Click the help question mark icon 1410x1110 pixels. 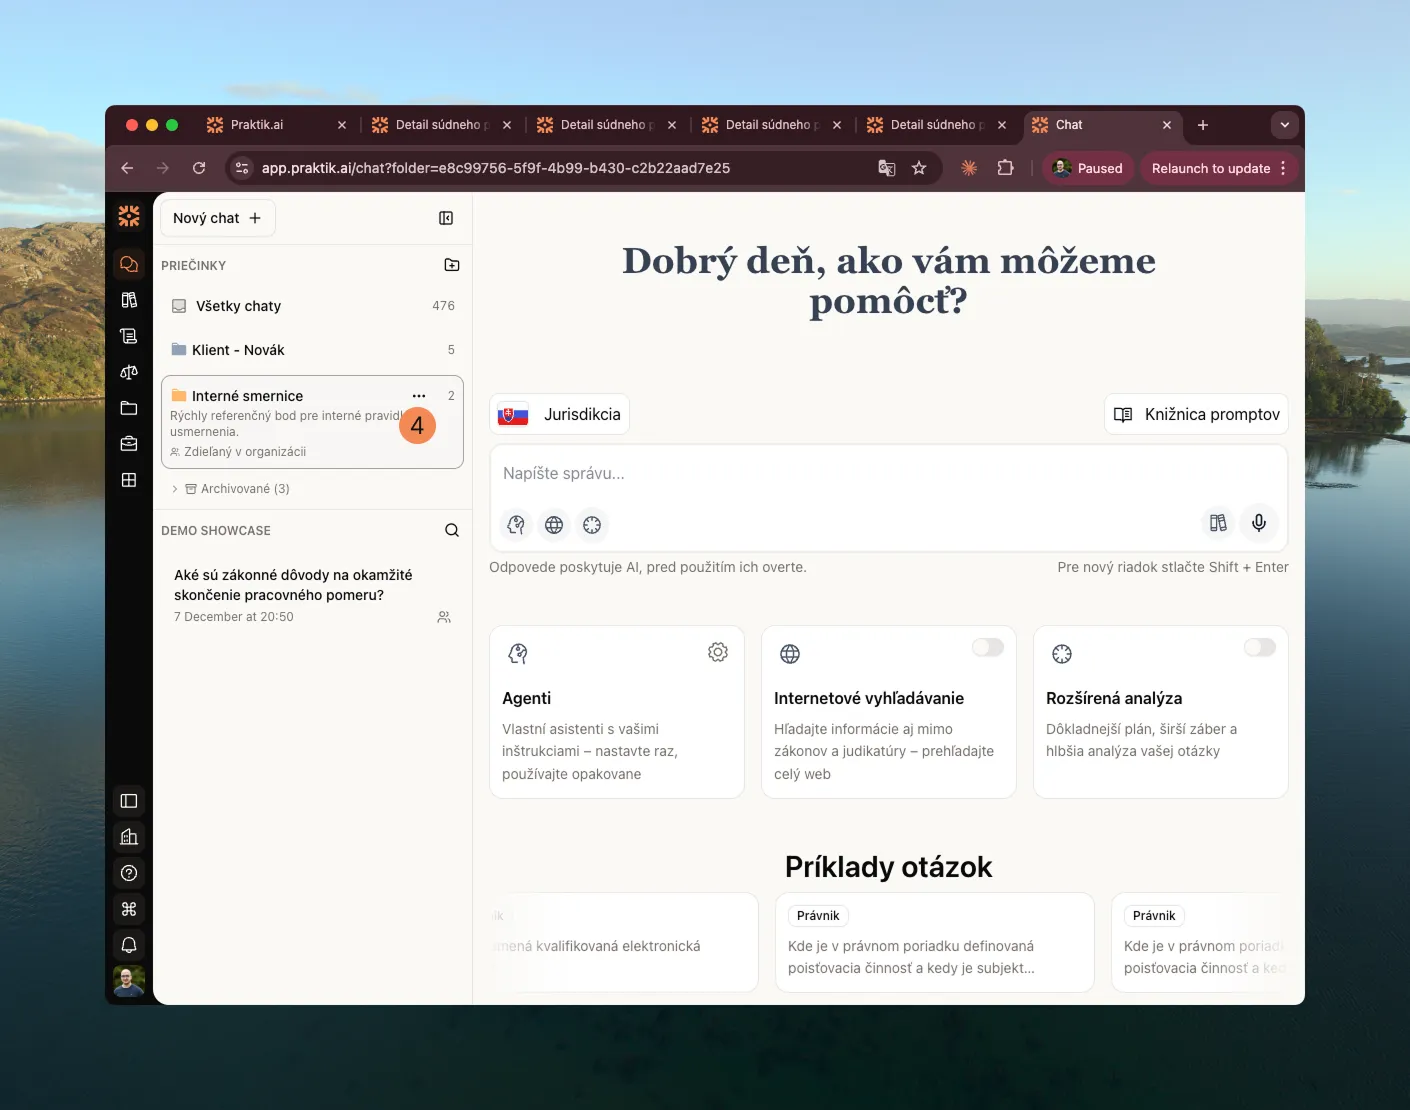(x=128, y=873)
